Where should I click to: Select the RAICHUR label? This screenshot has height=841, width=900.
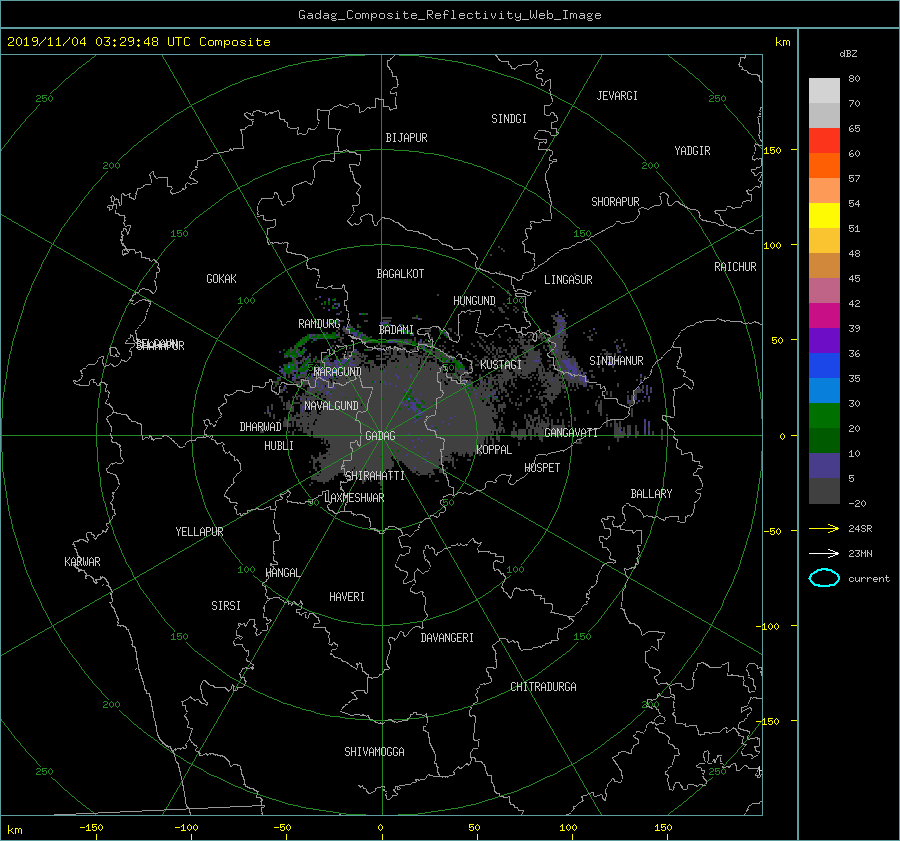(x=735, y=267)
